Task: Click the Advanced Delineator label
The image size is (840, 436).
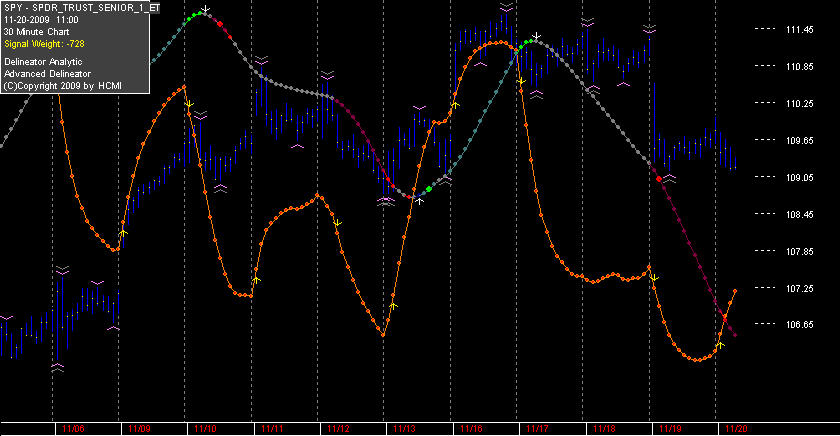Action: [x=48, y=74]
